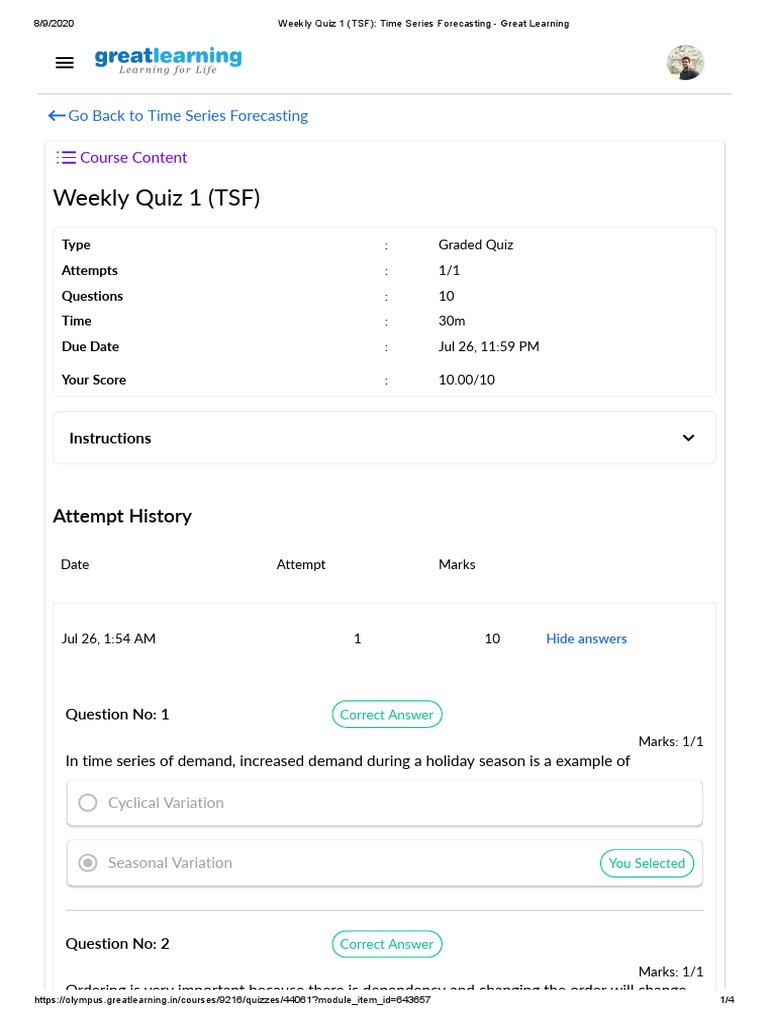Click the Weekly Quiz 1 (TSF) heading
The width and height of the screenshot is (768, 1024).
point(156,198)
